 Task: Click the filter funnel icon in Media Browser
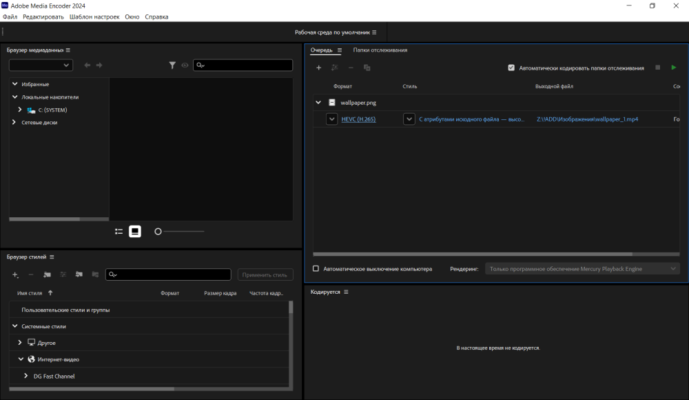pos(172,65)
